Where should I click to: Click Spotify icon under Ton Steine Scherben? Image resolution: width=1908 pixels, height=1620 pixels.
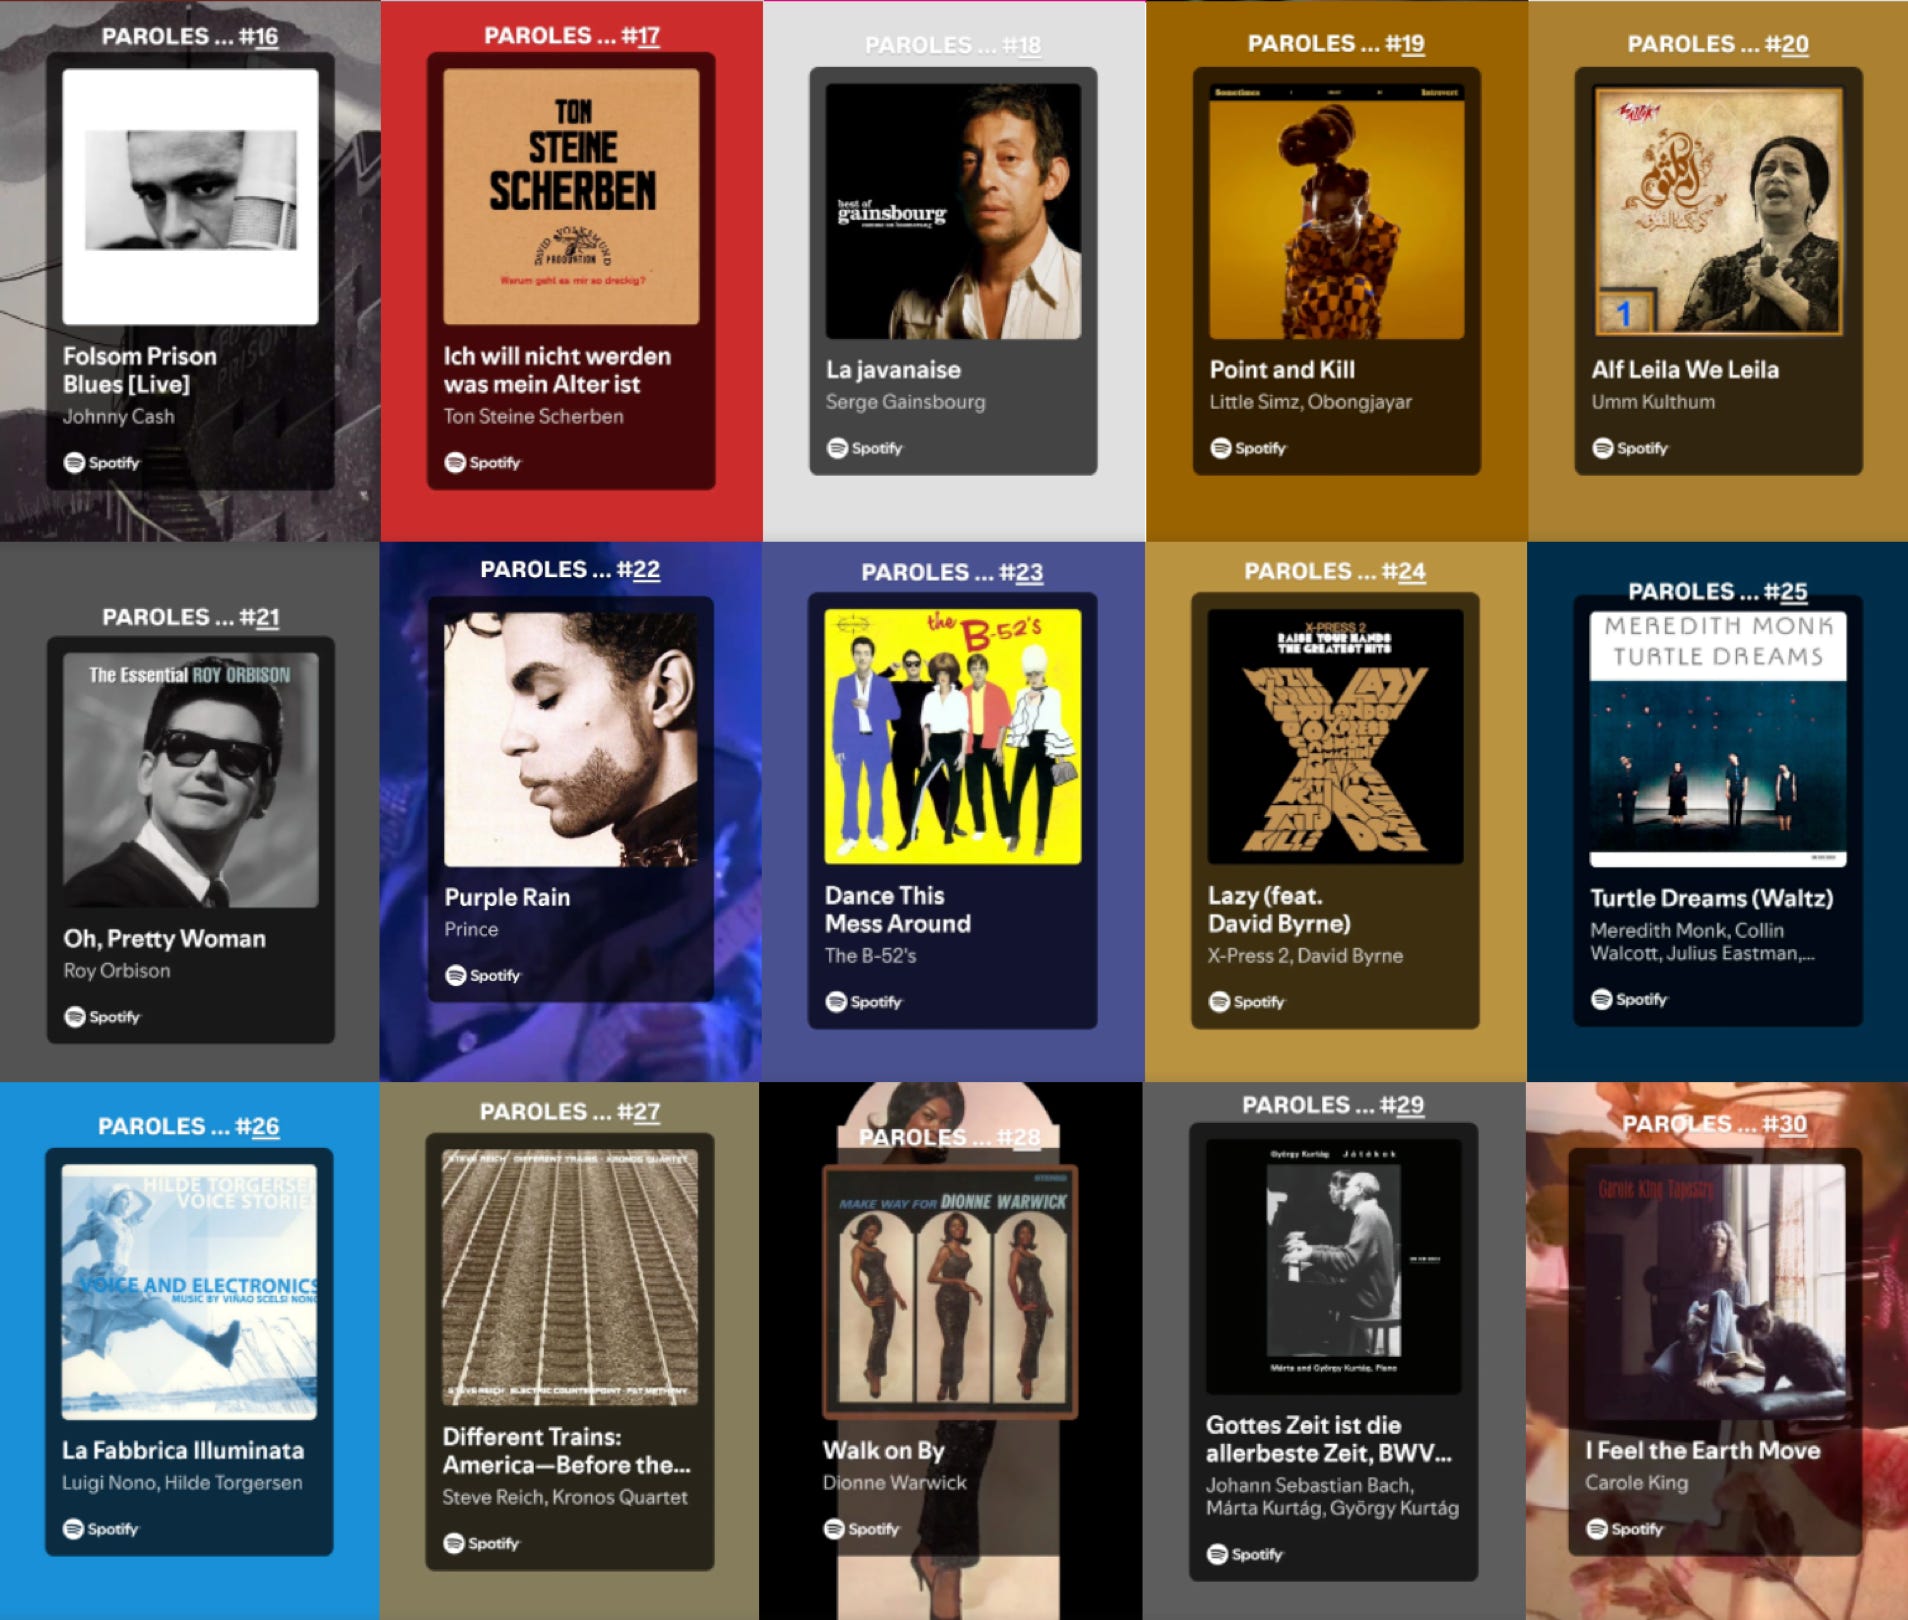[x=483, y=462]
